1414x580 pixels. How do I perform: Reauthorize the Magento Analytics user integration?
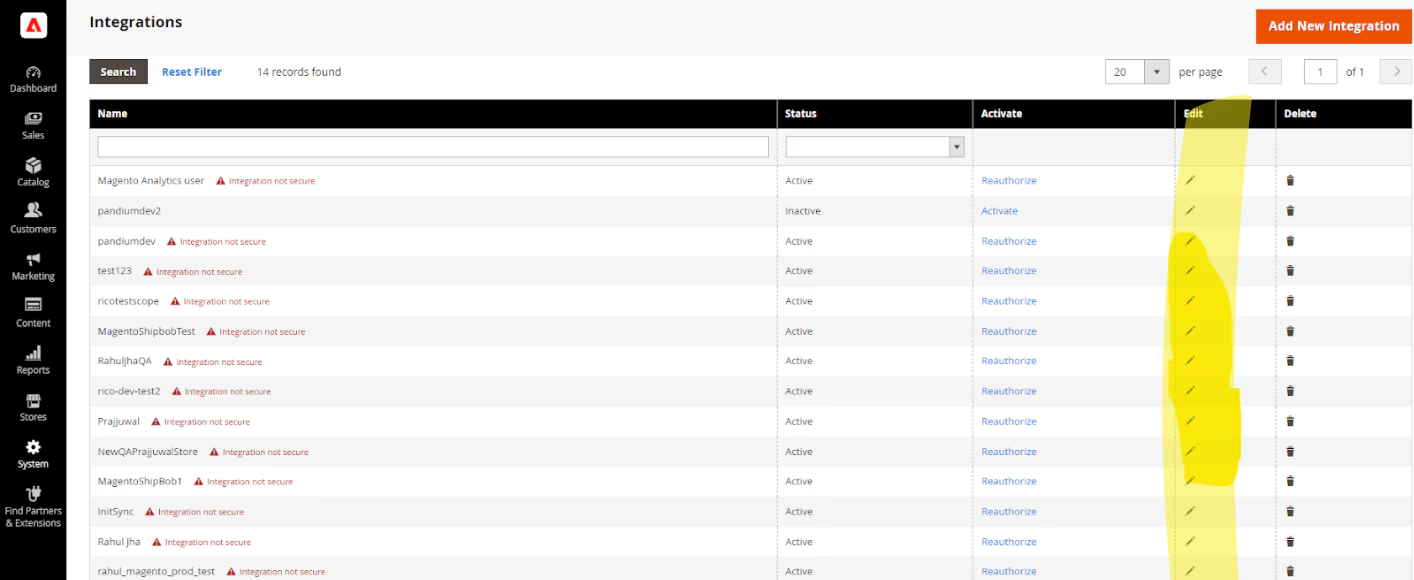coord(1008,181)
